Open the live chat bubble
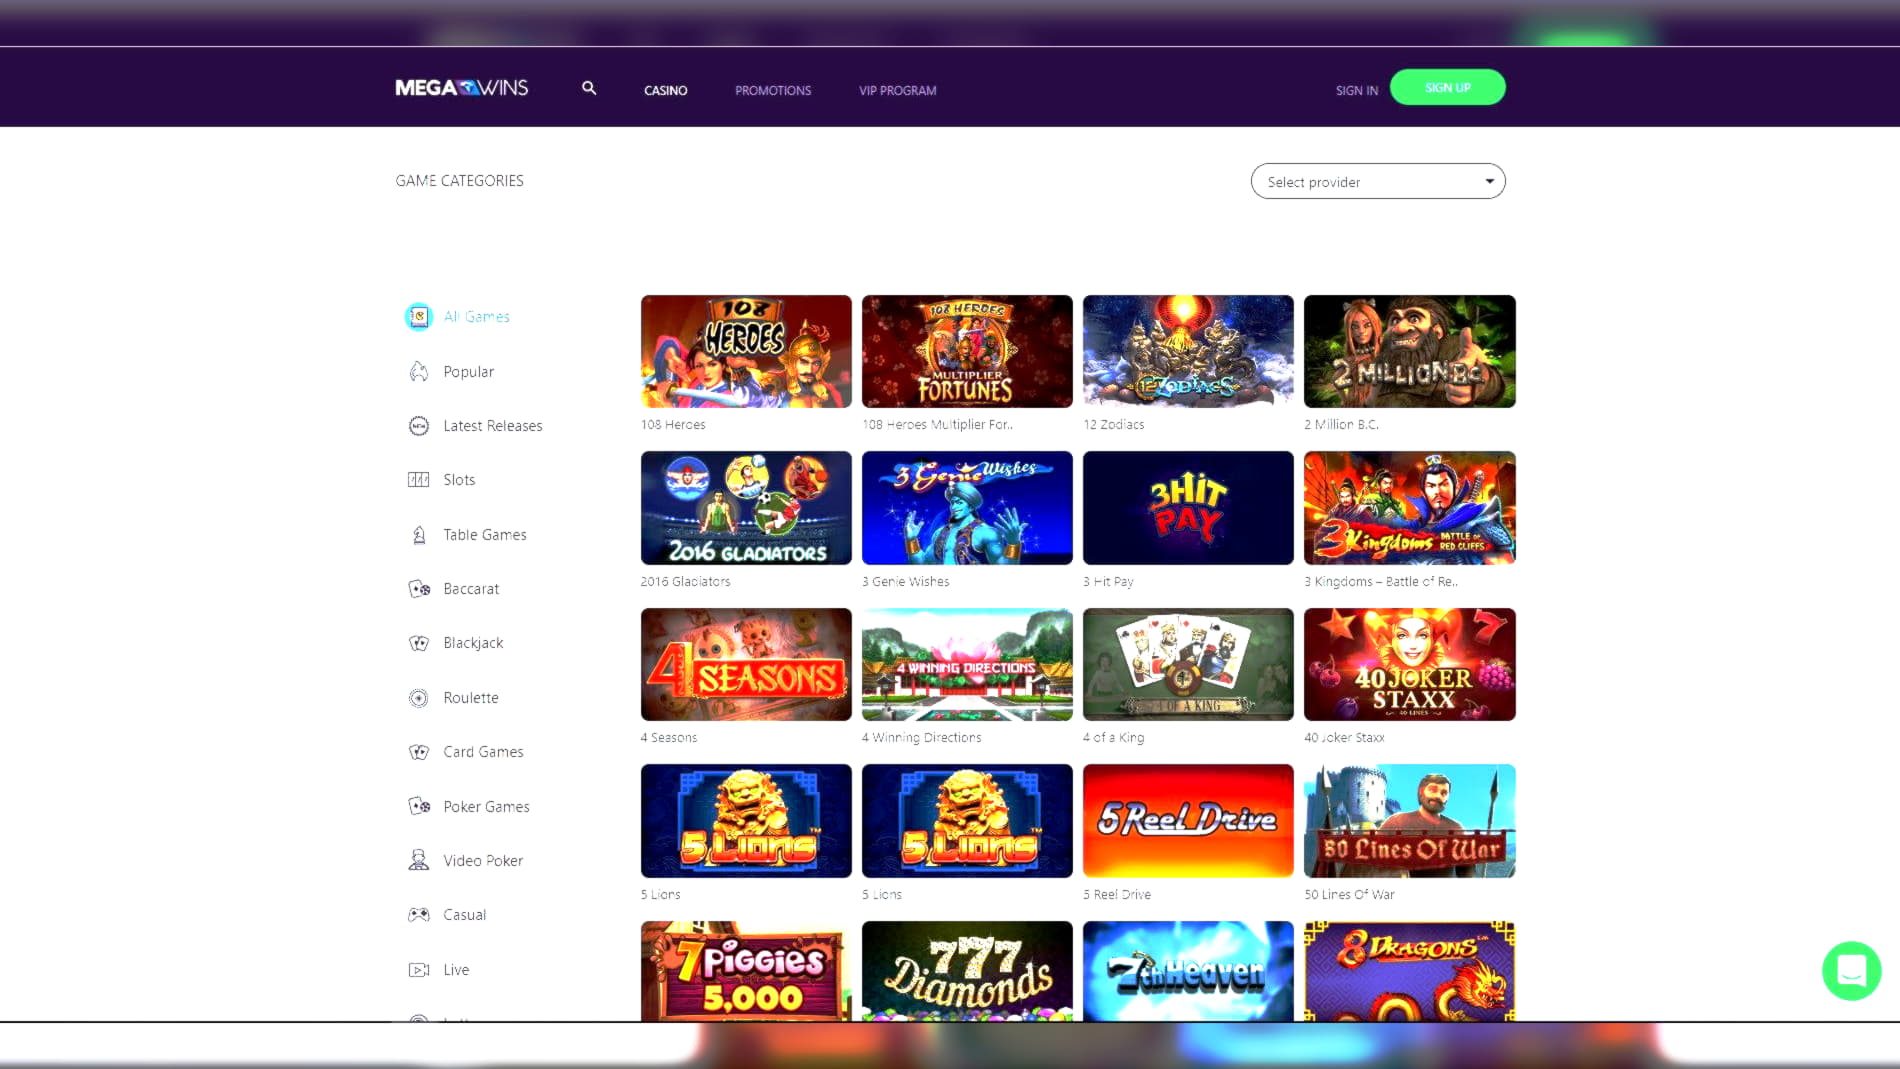The height and width of the screenshot is (1069, 1900). [x=1851, y=970]
